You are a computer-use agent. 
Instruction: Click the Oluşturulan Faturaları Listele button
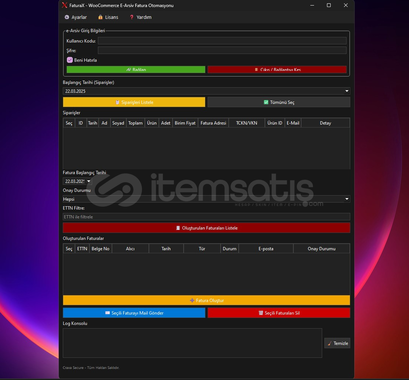[x=206, y=228]
